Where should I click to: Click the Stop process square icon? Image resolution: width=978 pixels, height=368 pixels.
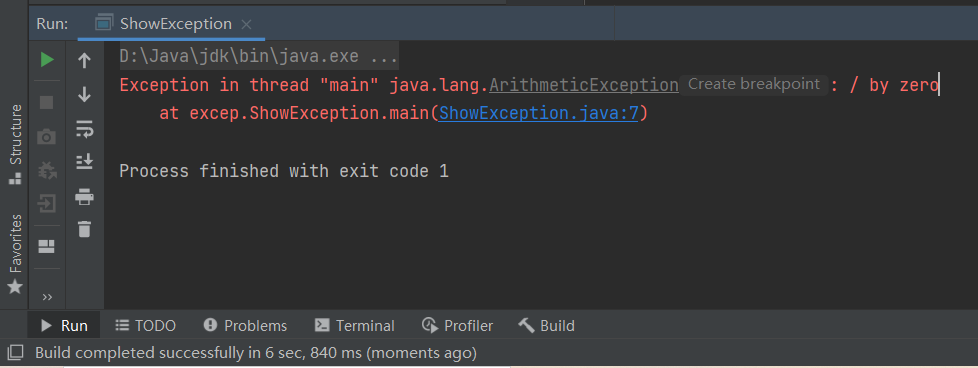coord(47,102)
